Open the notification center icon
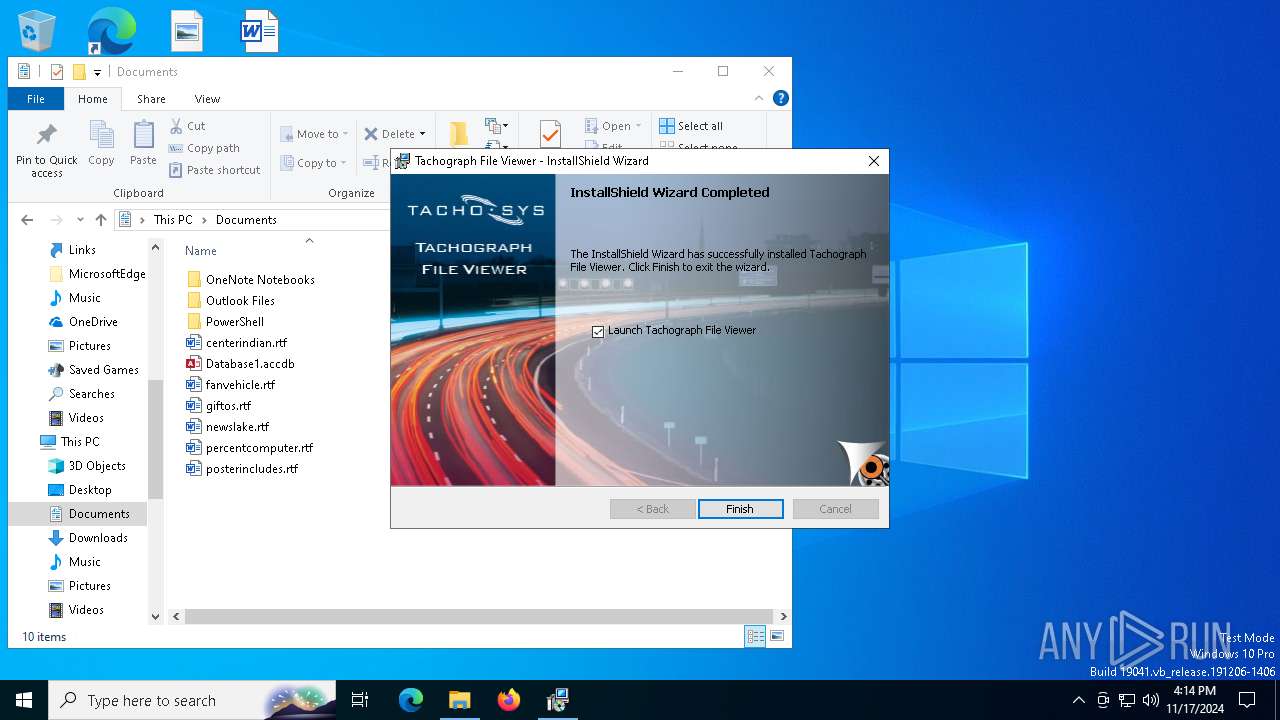The height and width of the screenshot is (720, 1280). click(1247, 700)
